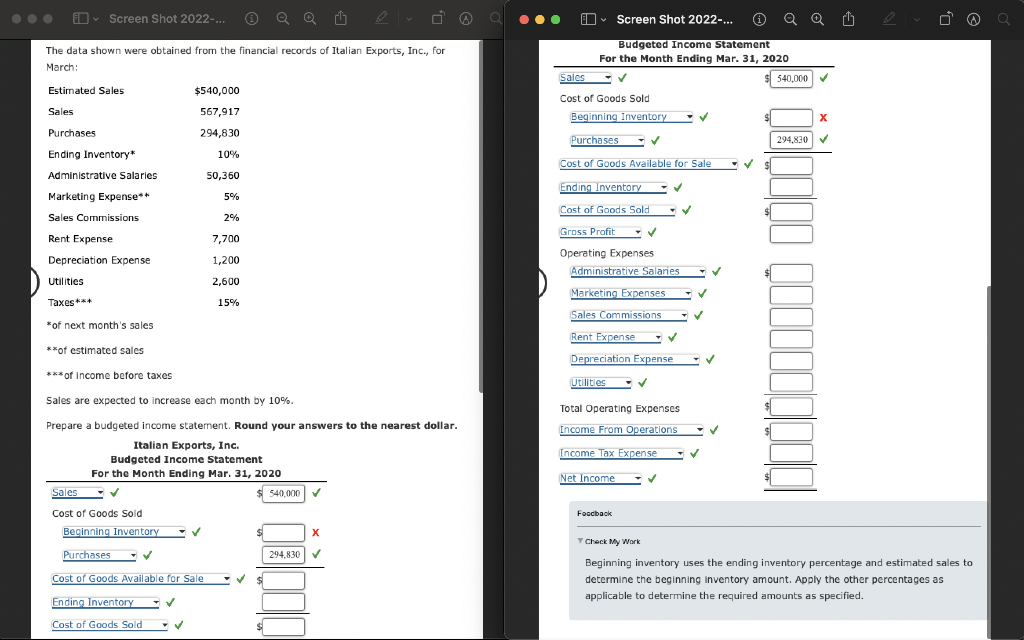Open highlight options chevron in left window

point(409,19)
